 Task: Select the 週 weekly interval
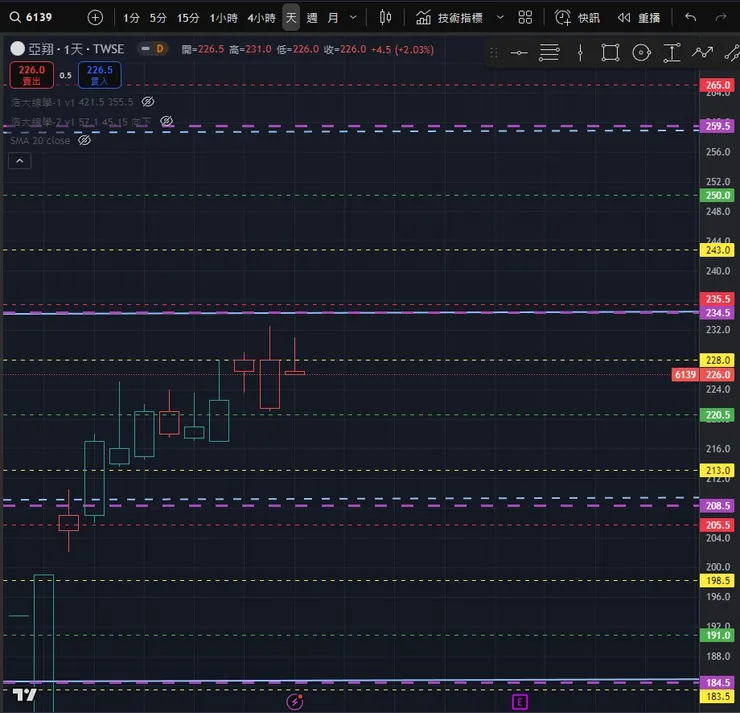point(312,18)
